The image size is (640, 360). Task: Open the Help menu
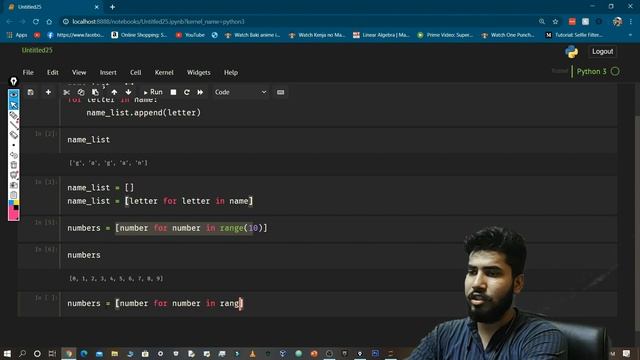pos(231,72)
